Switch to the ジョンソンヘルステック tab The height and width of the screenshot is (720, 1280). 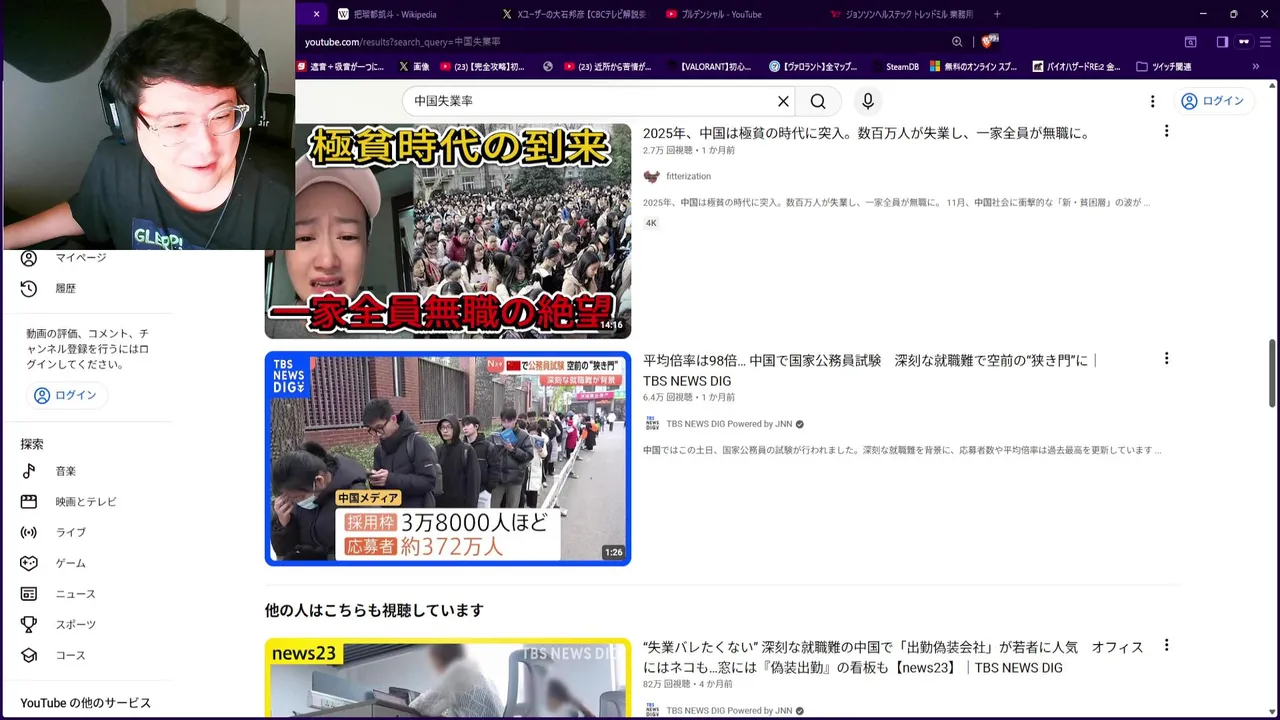click(x=902, y=14)
